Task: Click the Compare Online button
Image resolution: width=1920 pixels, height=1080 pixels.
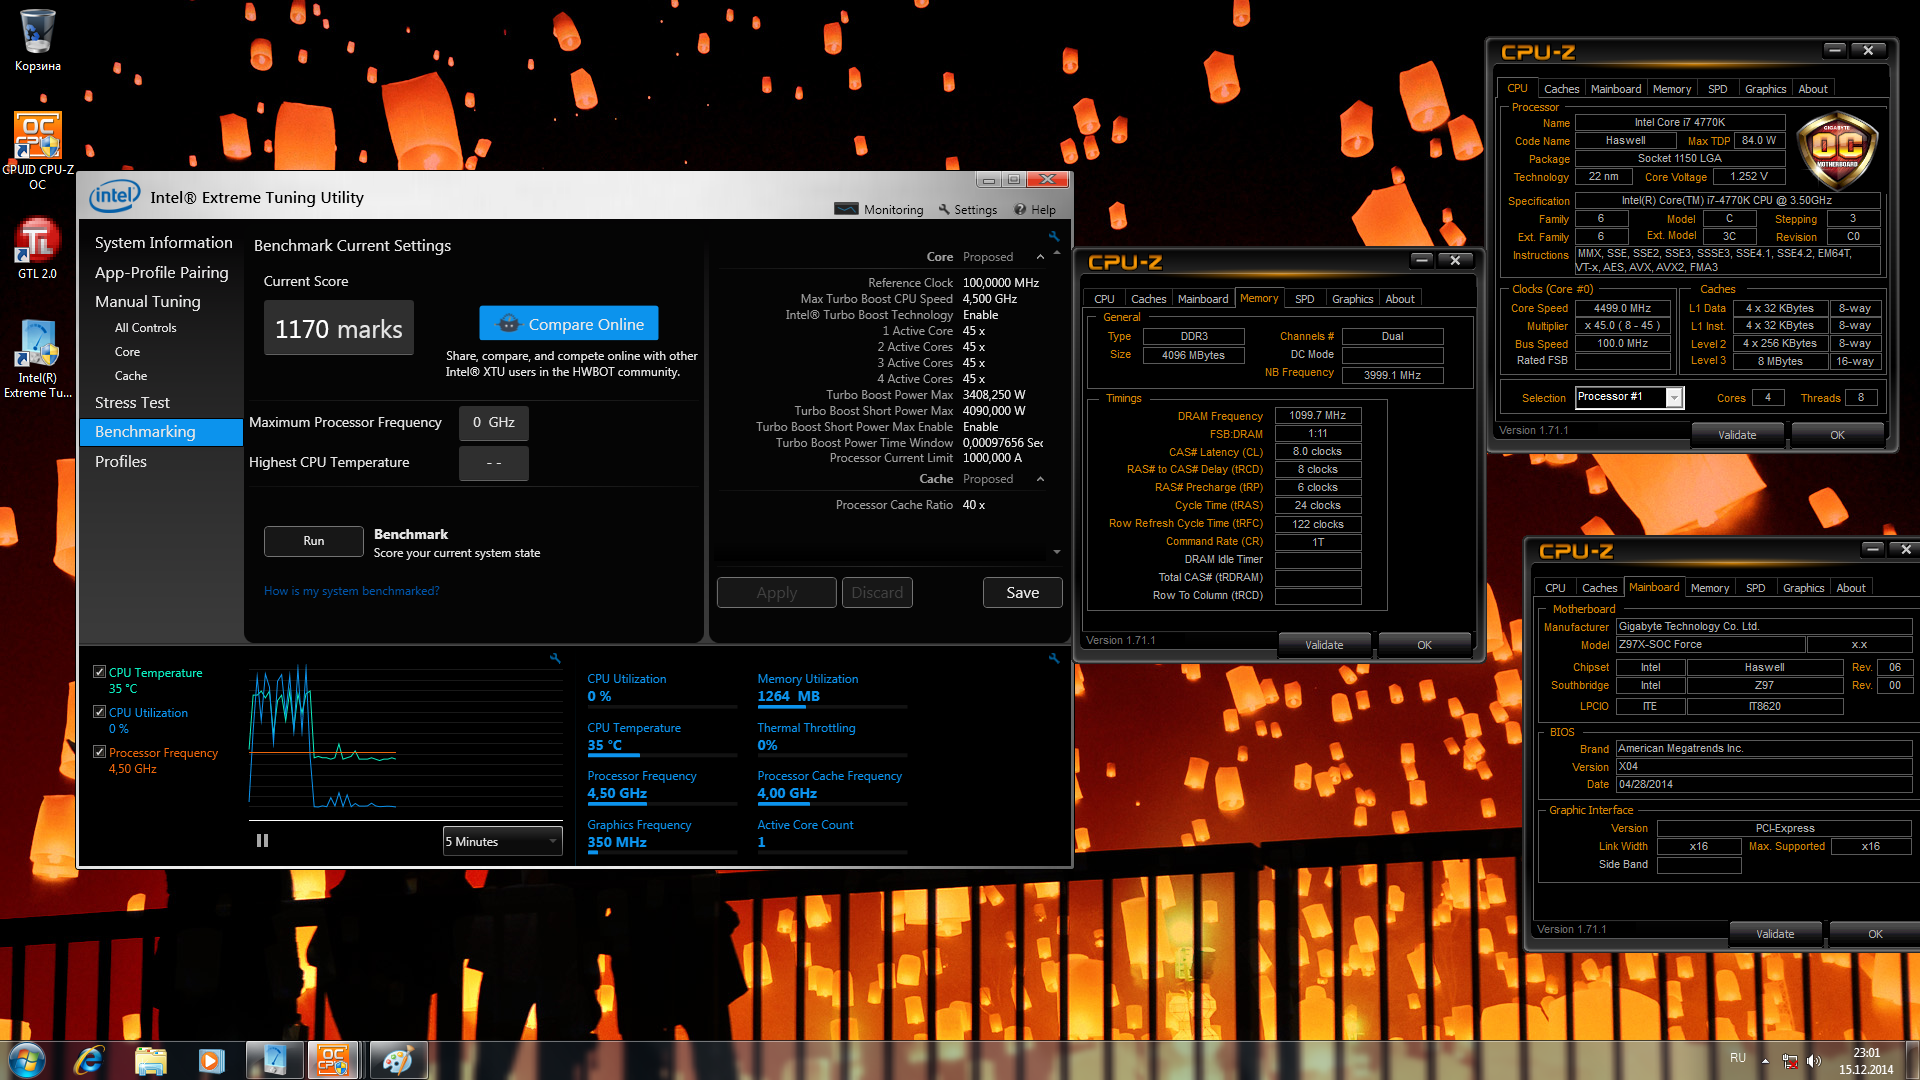Action: pos(569,324)
